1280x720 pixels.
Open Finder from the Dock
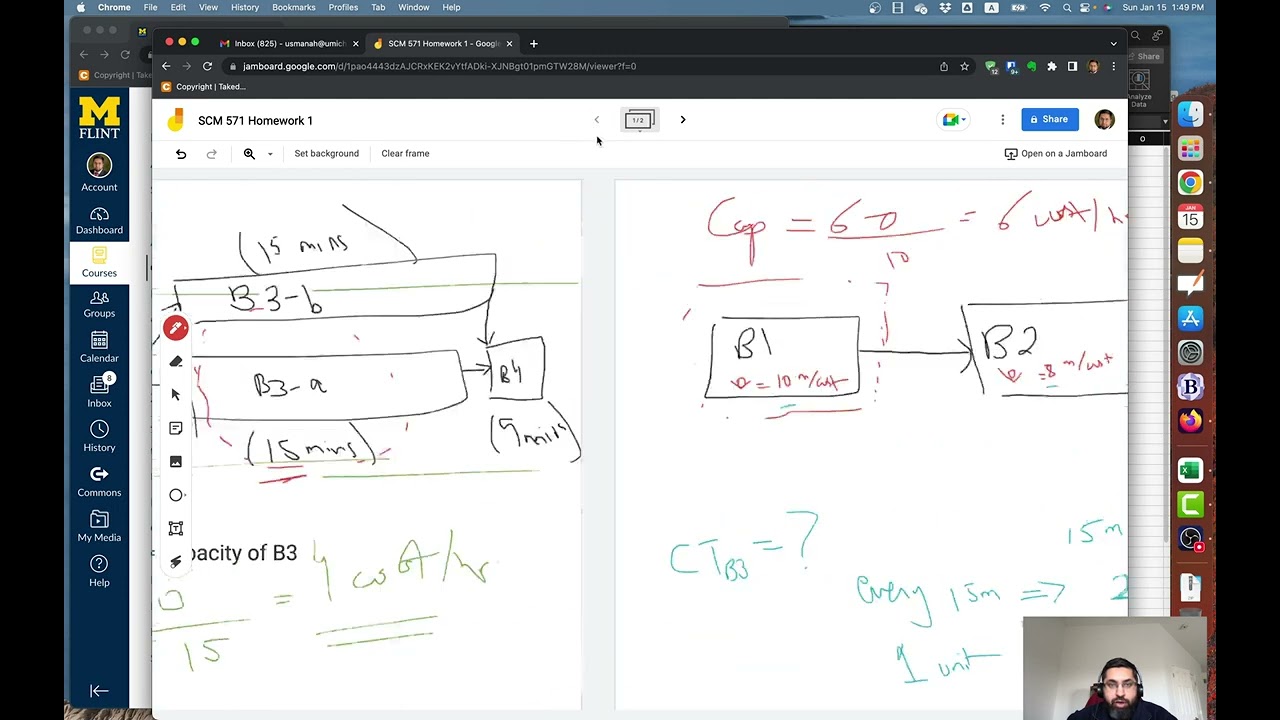(1190, 114)
